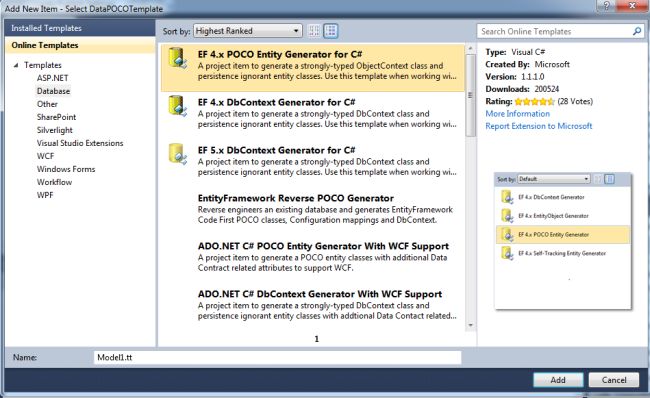Image resolution: width=650 pixels, height=398 pixels.
Task: Click the (28 Votes) text
Action: click(575, 102)
